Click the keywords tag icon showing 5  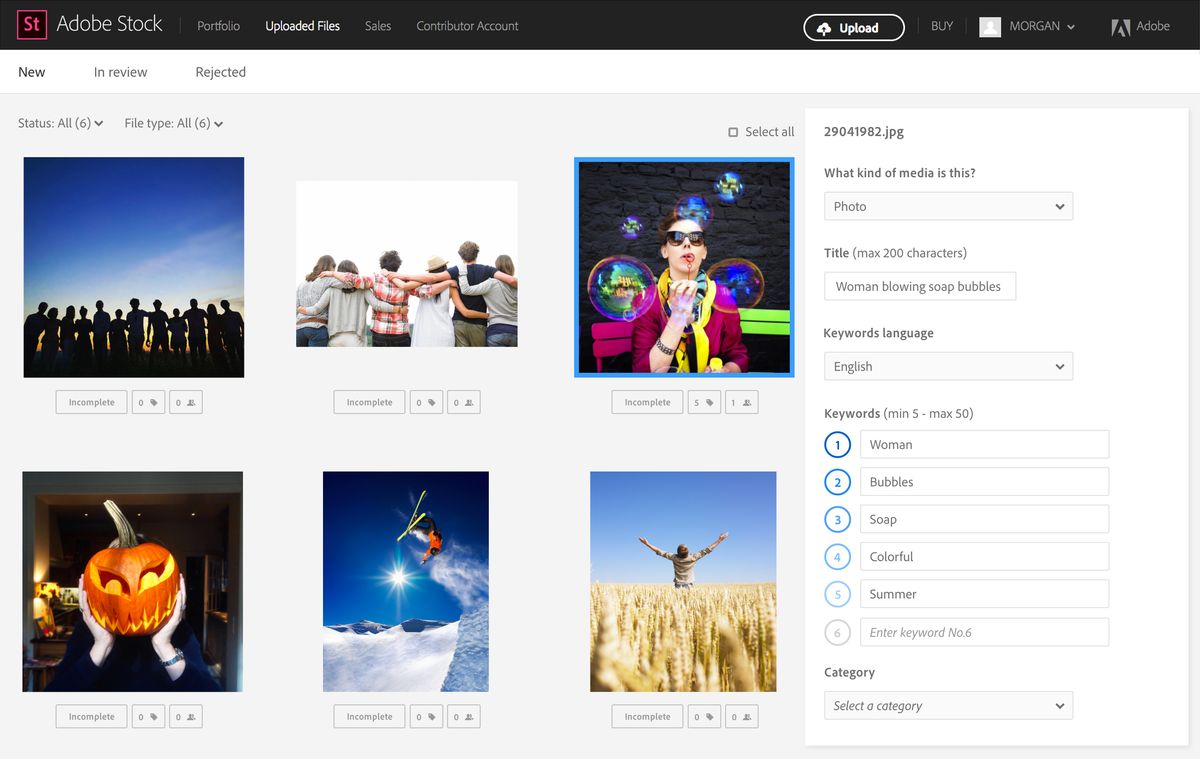702,402
